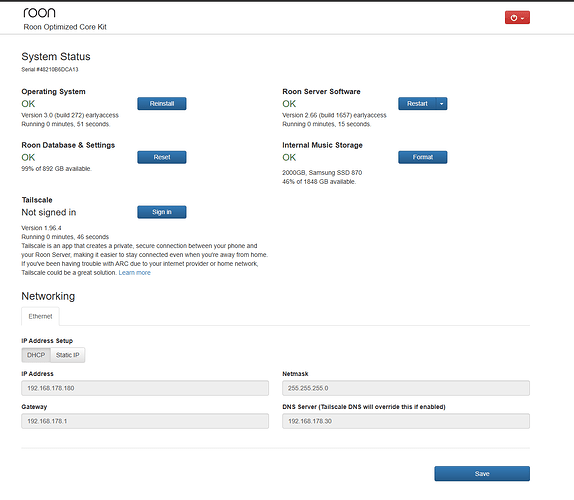
Task: Click the 'Roon Optimized Core Kit' subtitle
Action: [x=65, y=27]
